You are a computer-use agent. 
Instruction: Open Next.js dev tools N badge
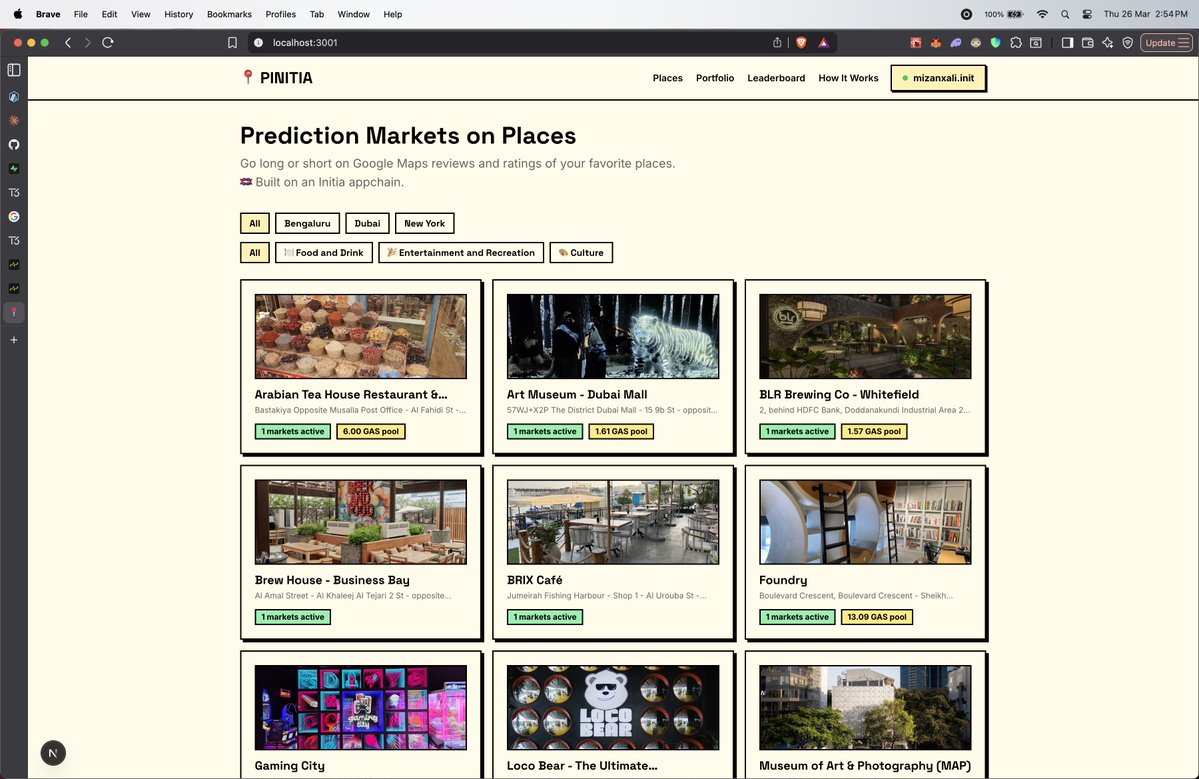53,753
